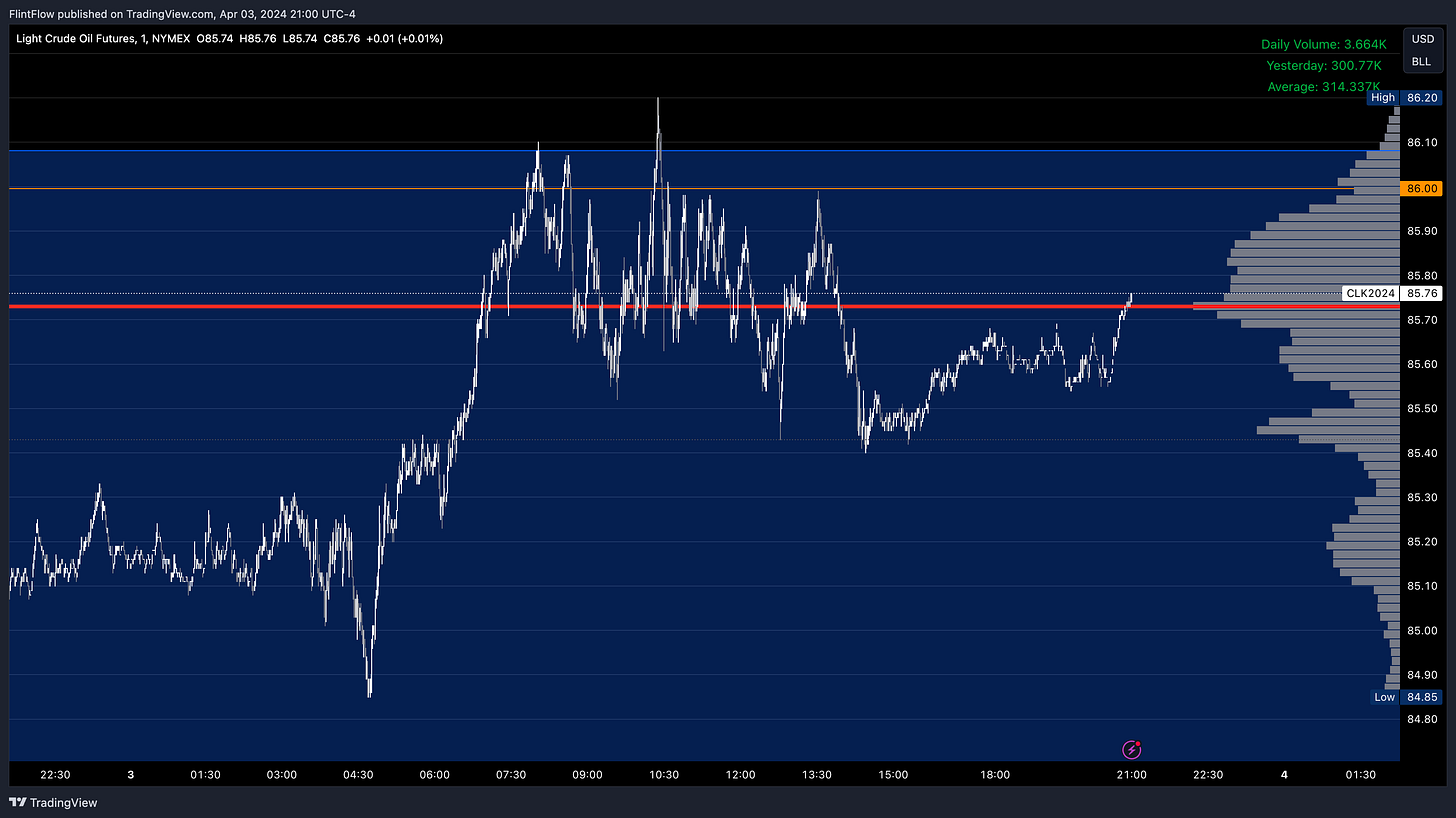Click the 21:00 time axis label
This screenshot has height=818, width=1456.
tap(1132, 775)
